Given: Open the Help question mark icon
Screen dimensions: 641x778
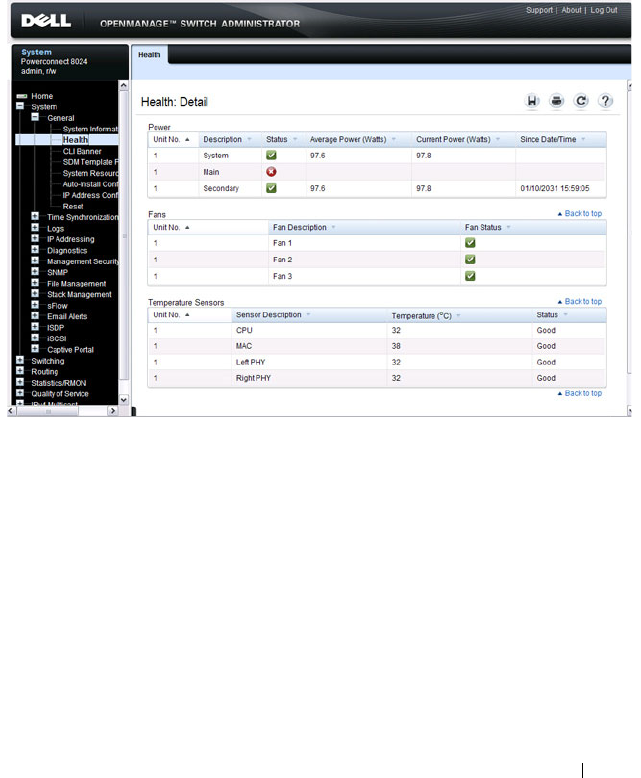Looking at the screenshot, I should click(x=605, y=101).
